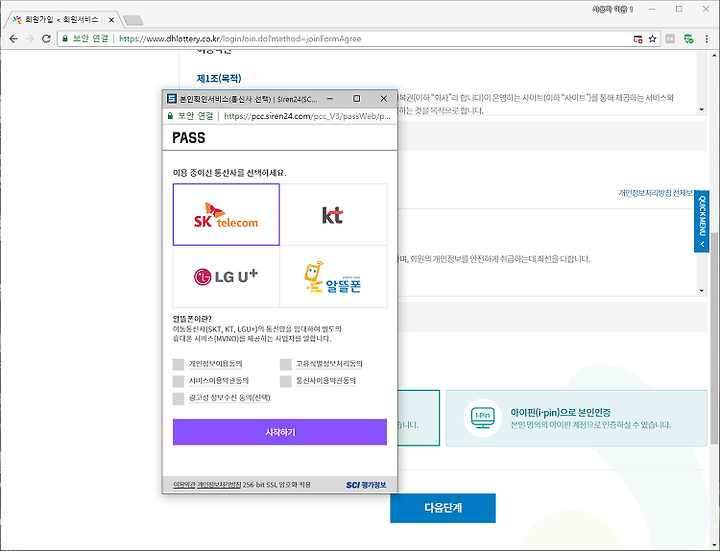Click the 다음단계 button on main page
The height and width of the screenshot is (551, 720).
point(443,508)
